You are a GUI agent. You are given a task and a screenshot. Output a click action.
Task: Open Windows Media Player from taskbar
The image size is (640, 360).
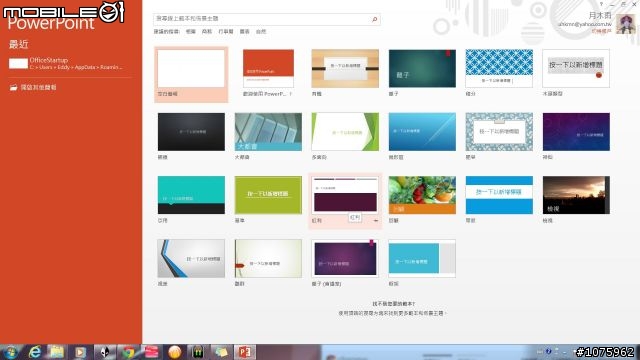click(x=80, y=352)
